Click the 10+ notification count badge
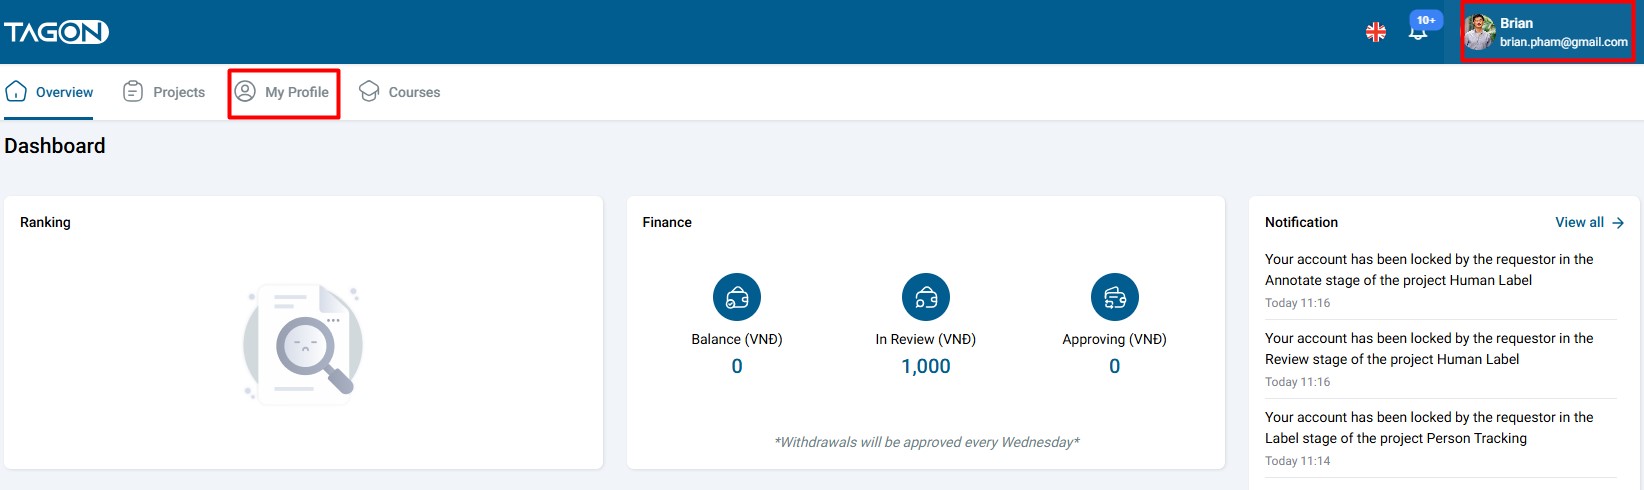The image size is (1644, 490). 1426,20
